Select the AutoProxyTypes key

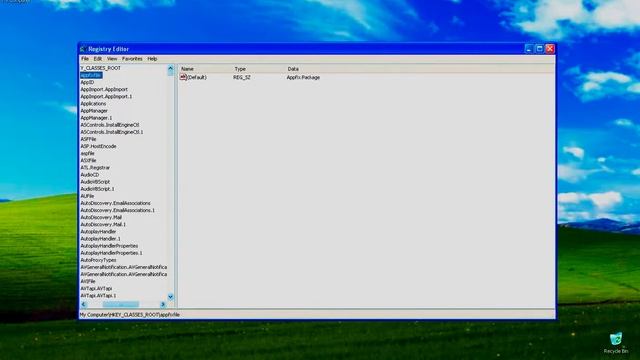tap(98, 260)
